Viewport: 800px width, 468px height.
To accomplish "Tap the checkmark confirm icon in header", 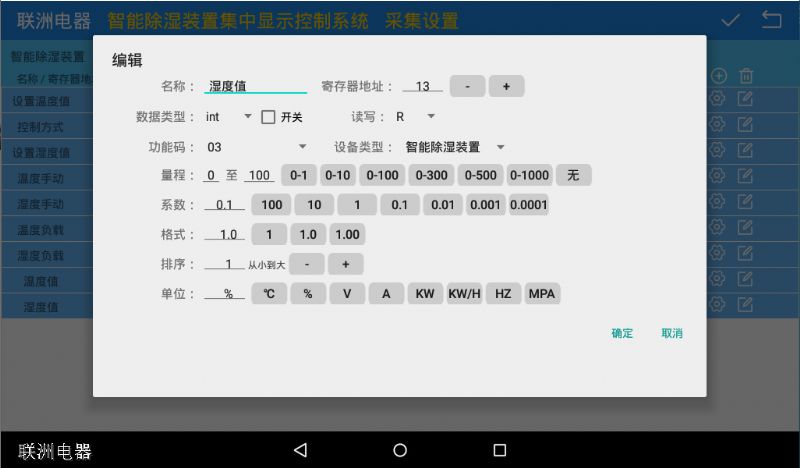I will coord(731,20).
